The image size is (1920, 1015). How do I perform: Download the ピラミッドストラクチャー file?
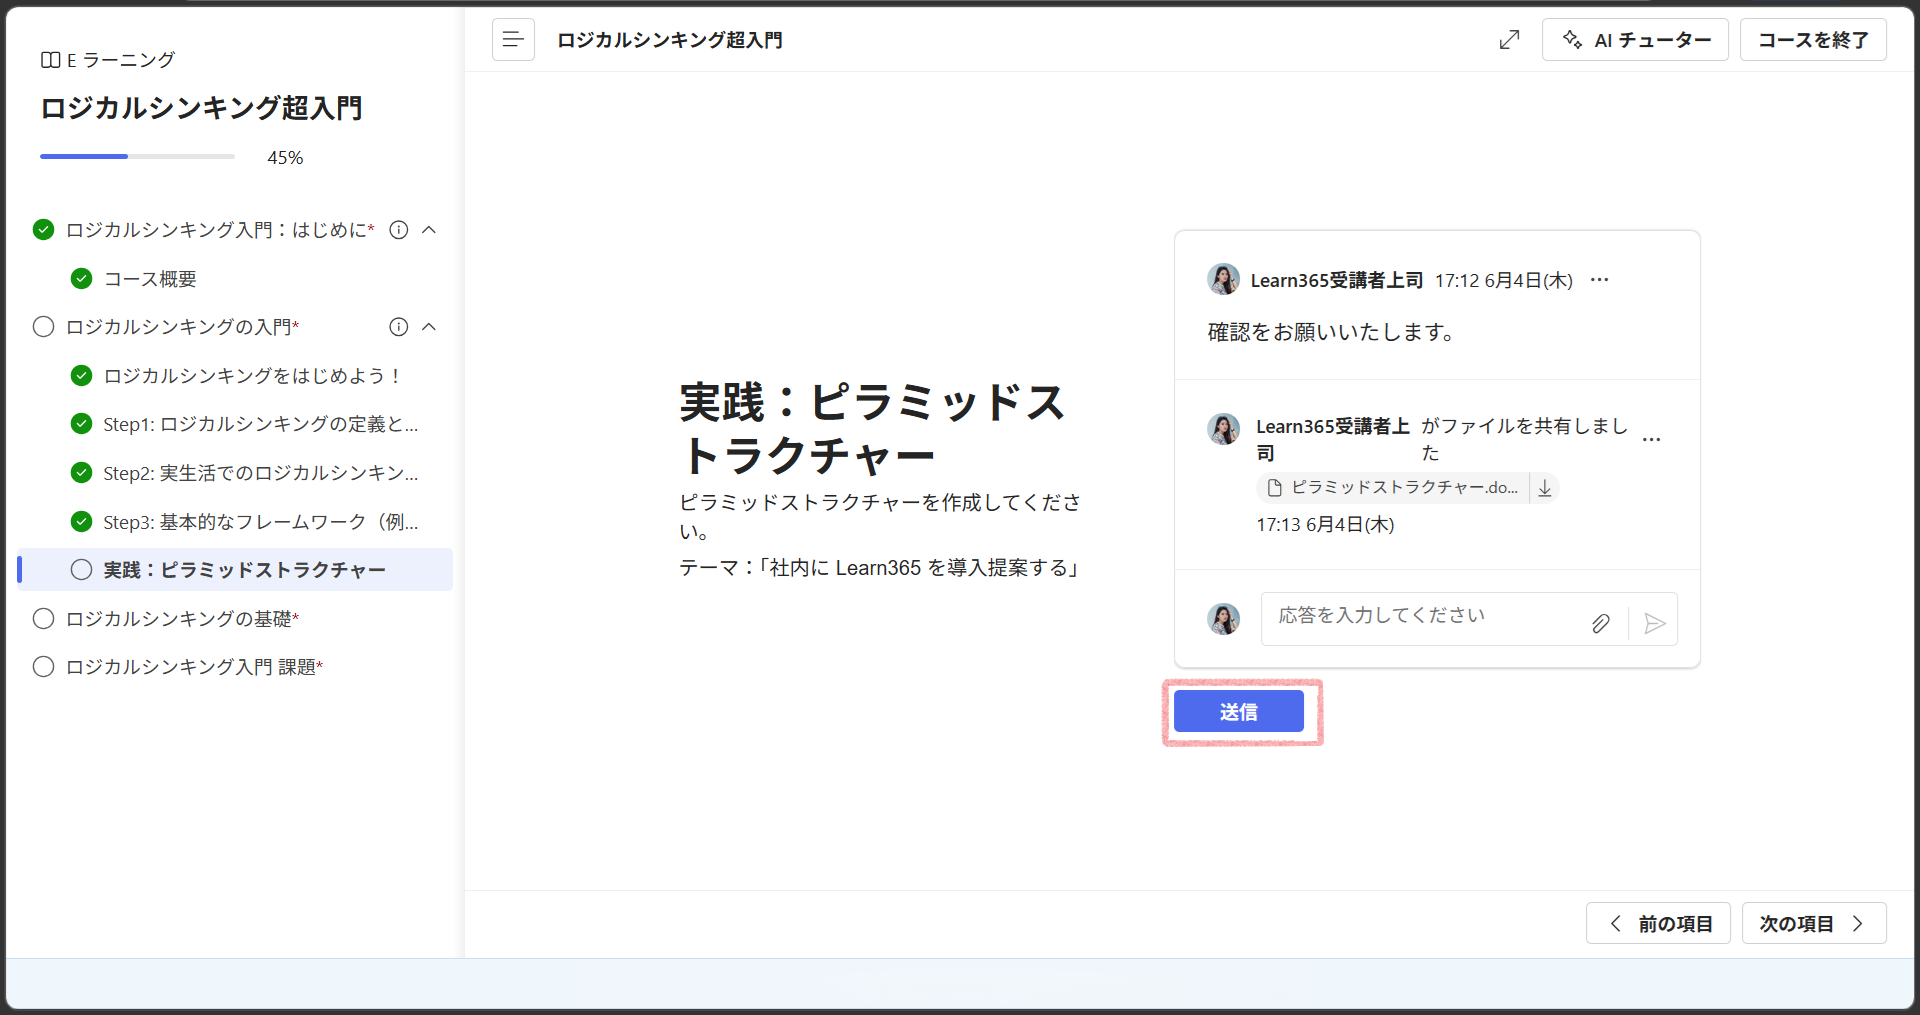point(1545,488)
